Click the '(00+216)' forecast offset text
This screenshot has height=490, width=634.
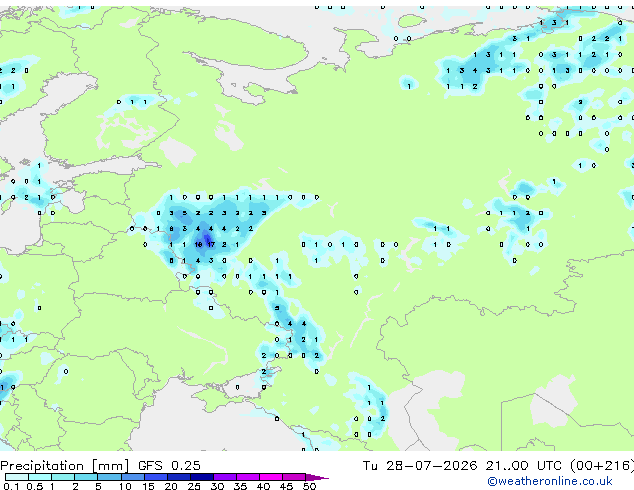[602, 466]
